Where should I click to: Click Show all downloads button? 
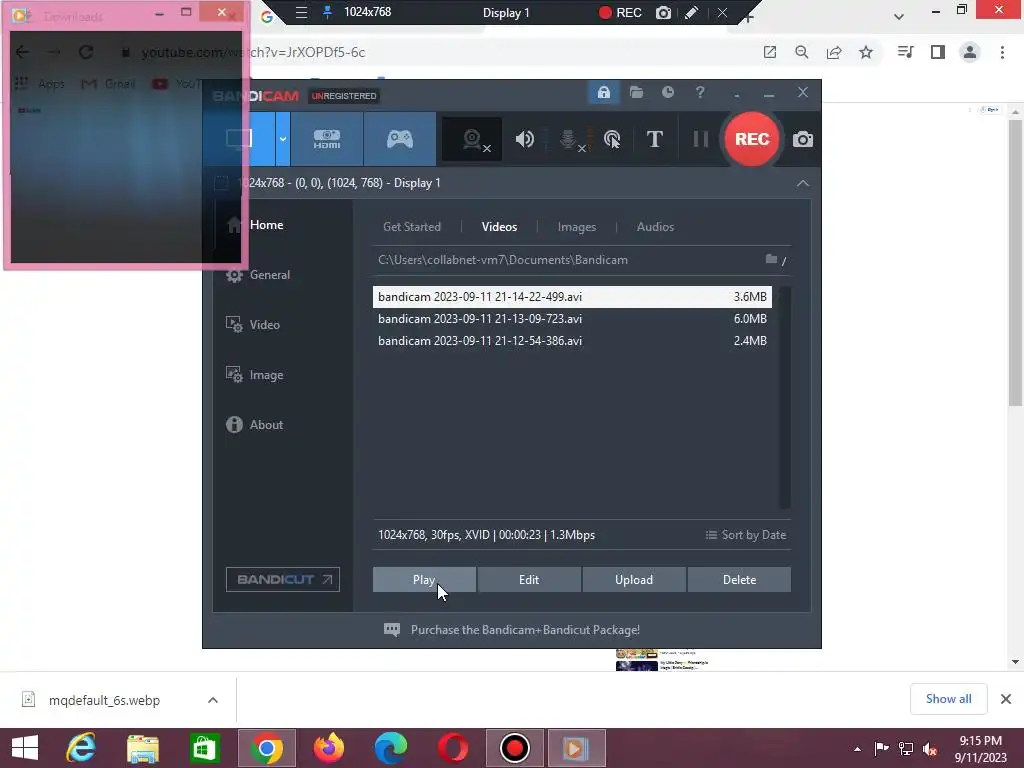click(x=948, y=699)
